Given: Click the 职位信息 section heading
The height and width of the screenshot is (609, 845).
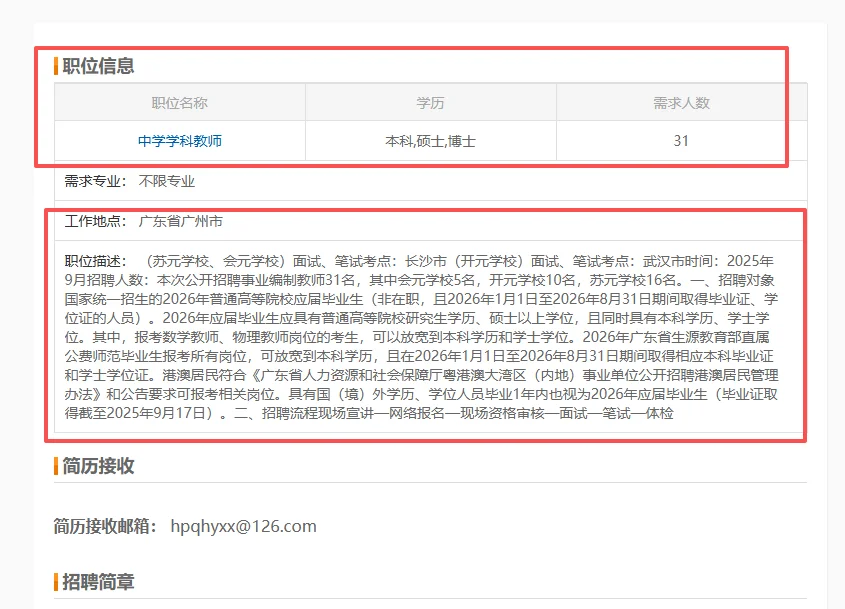Looking at the screenshot, I should click(x=98, y=66).
